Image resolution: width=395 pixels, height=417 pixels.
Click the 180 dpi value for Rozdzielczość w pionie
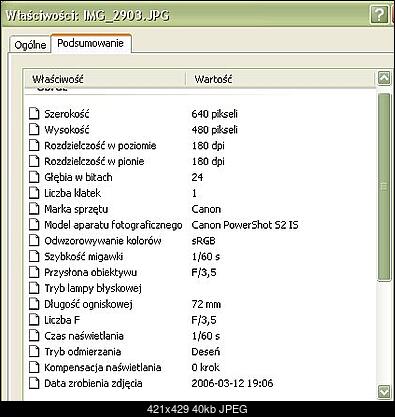[208, 161]
